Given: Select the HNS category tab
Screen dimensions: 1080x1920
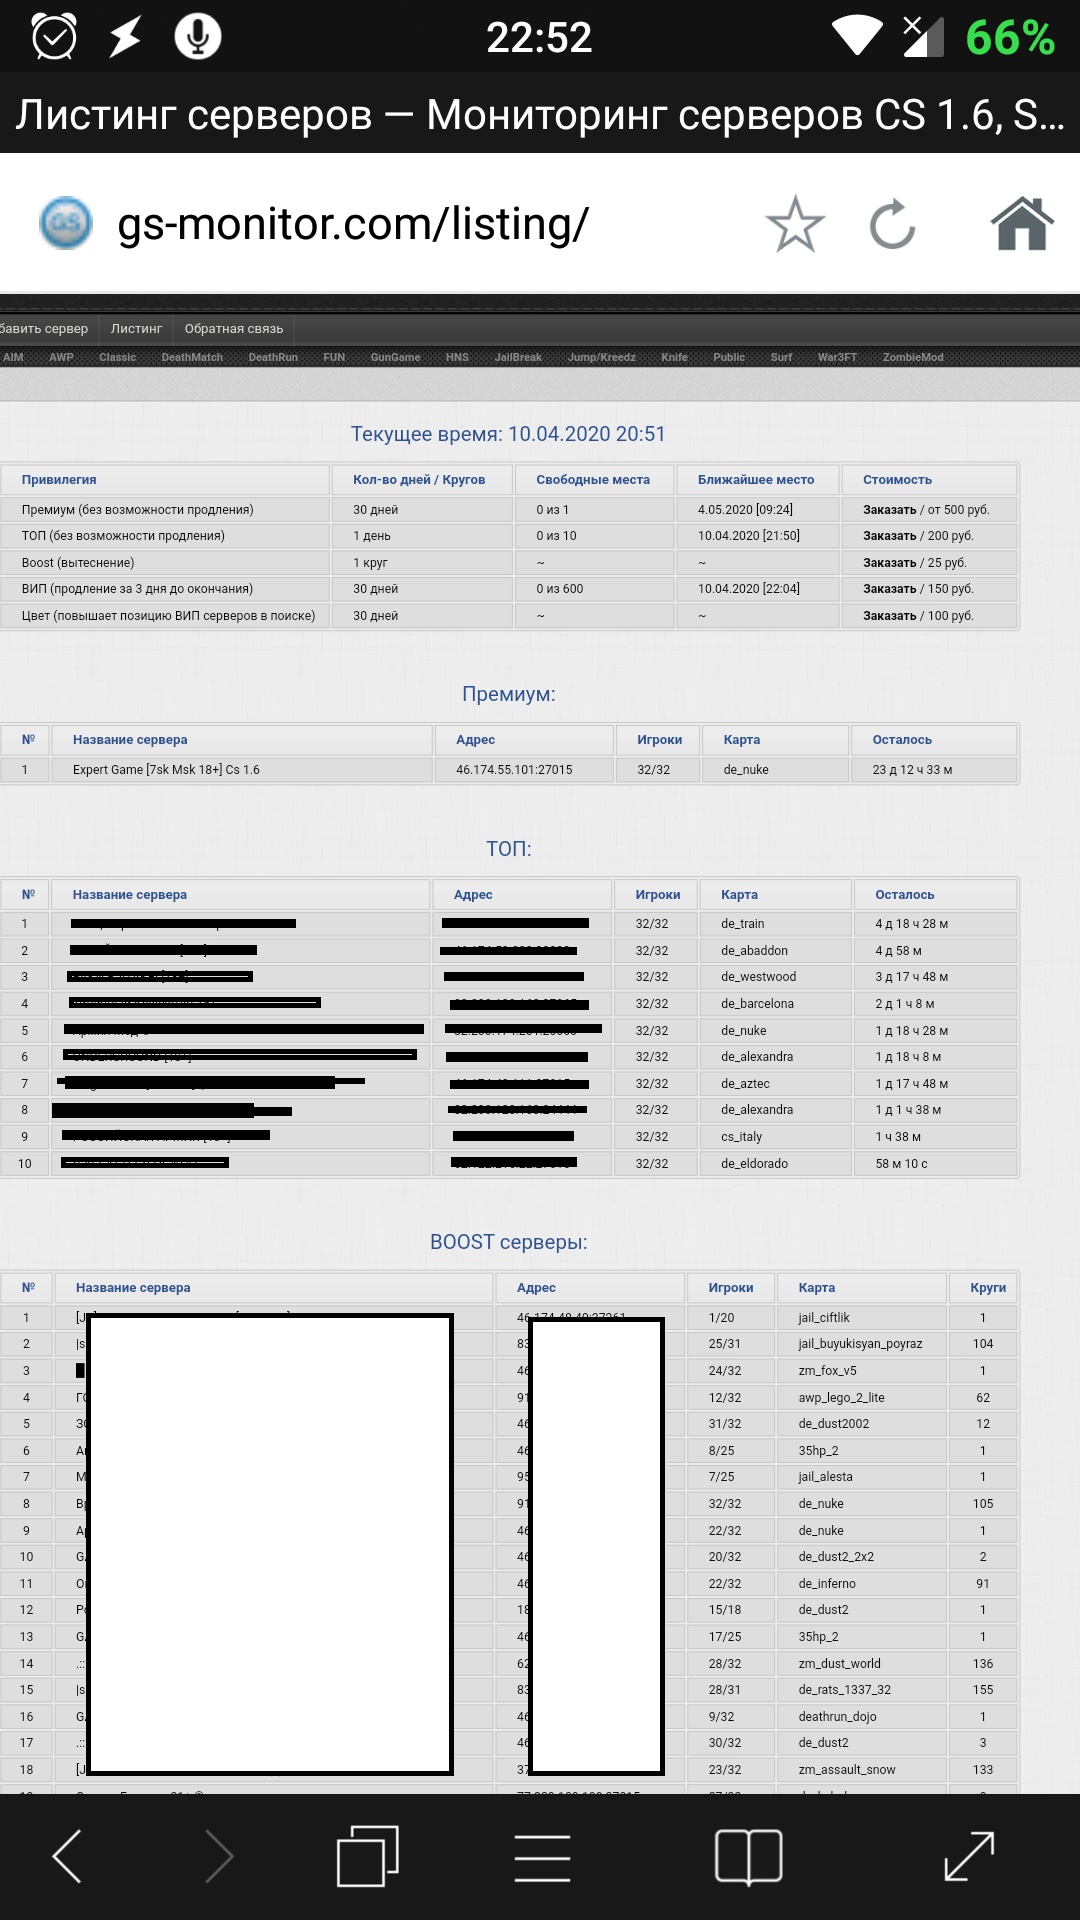Looking at the screenshot, I should coord(457,357).
